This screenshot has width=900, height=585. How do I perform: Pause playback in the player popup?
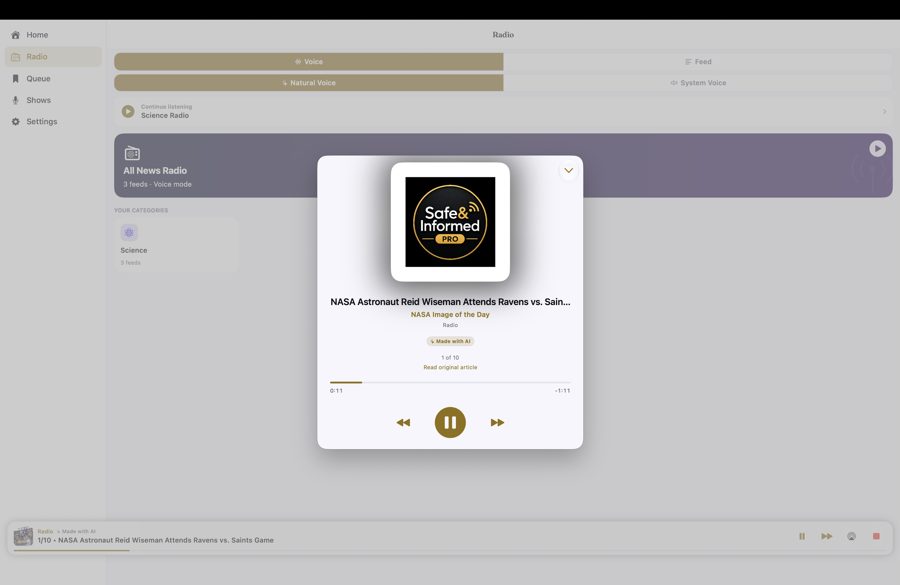tap(450, 423)
